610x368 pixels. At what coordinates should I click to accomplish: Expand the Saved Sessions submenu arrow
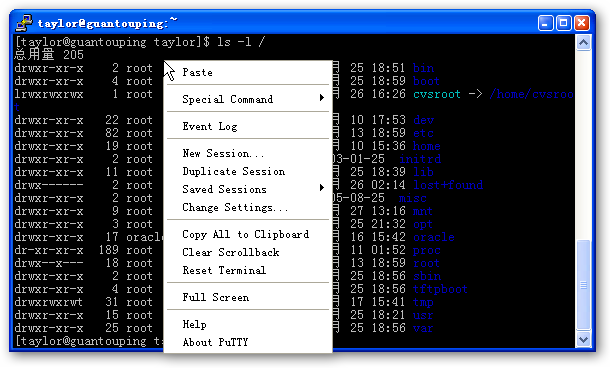point(322,188)
